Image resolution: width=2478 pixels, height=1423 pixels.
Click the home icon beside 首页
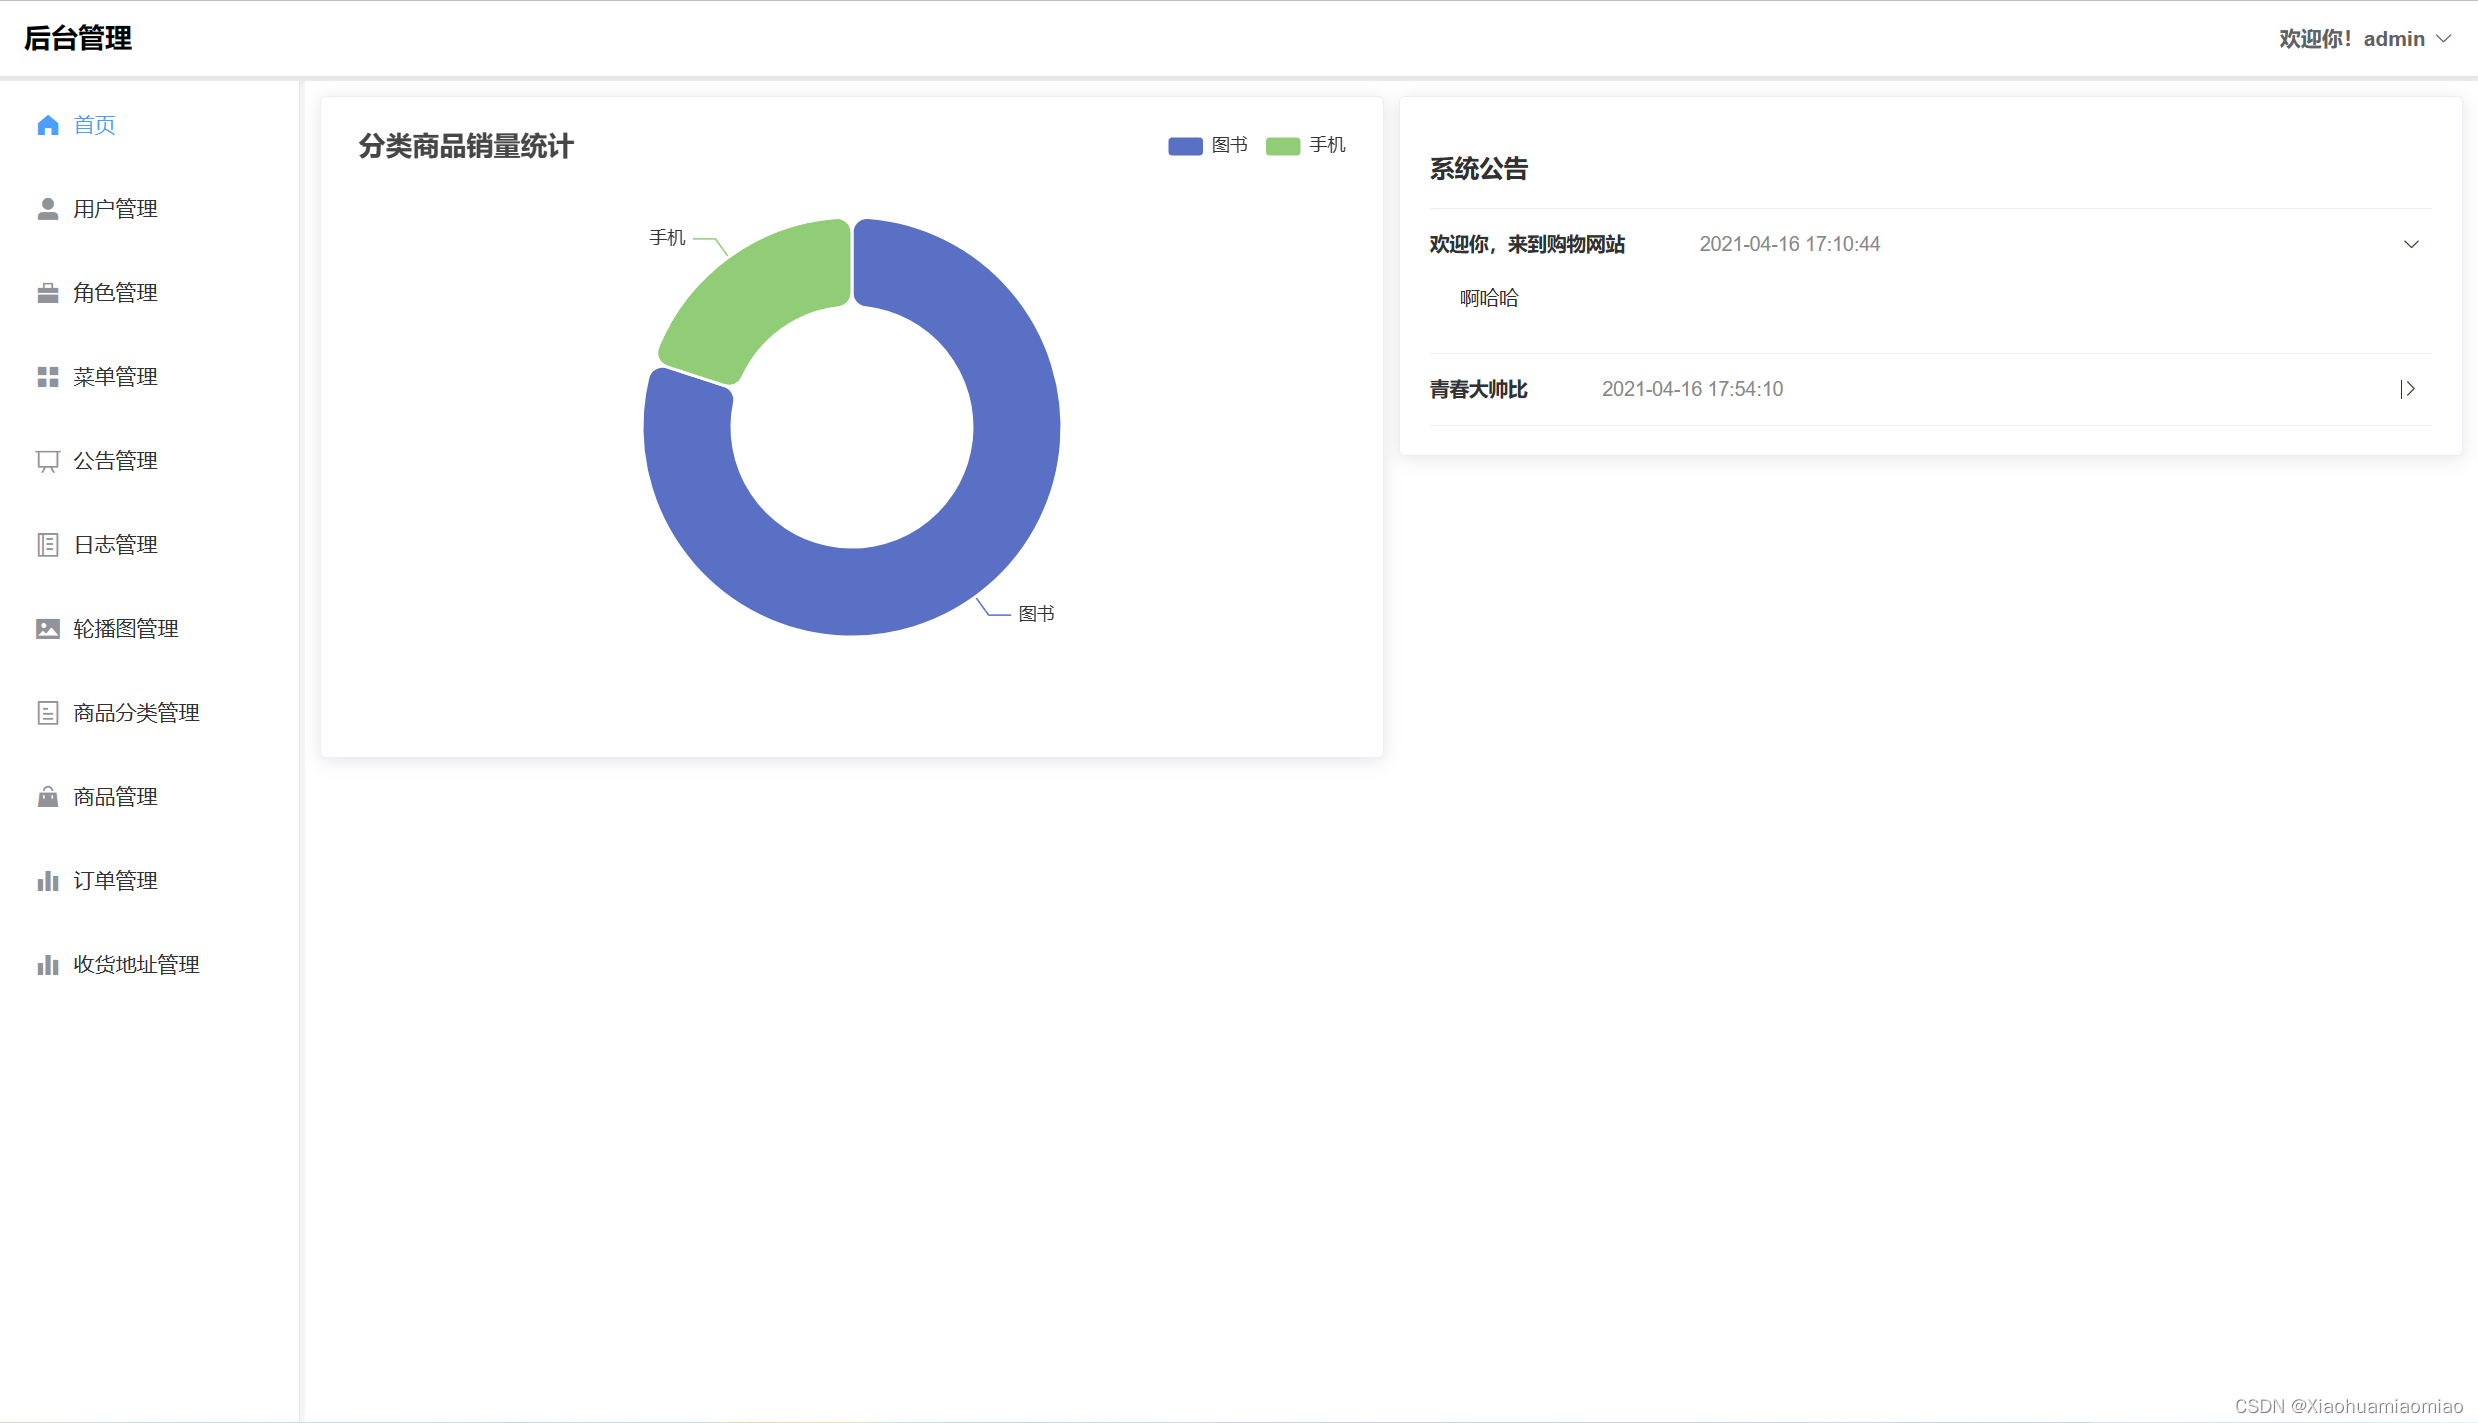(47, 125)
